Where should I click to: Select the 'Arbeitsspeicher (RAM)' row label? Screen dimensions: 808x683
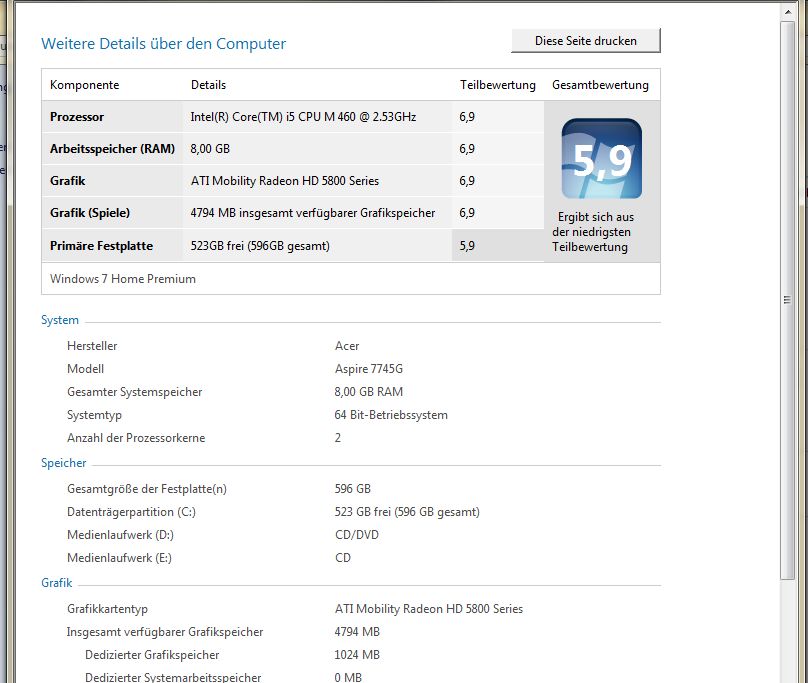tap(112, 149)
